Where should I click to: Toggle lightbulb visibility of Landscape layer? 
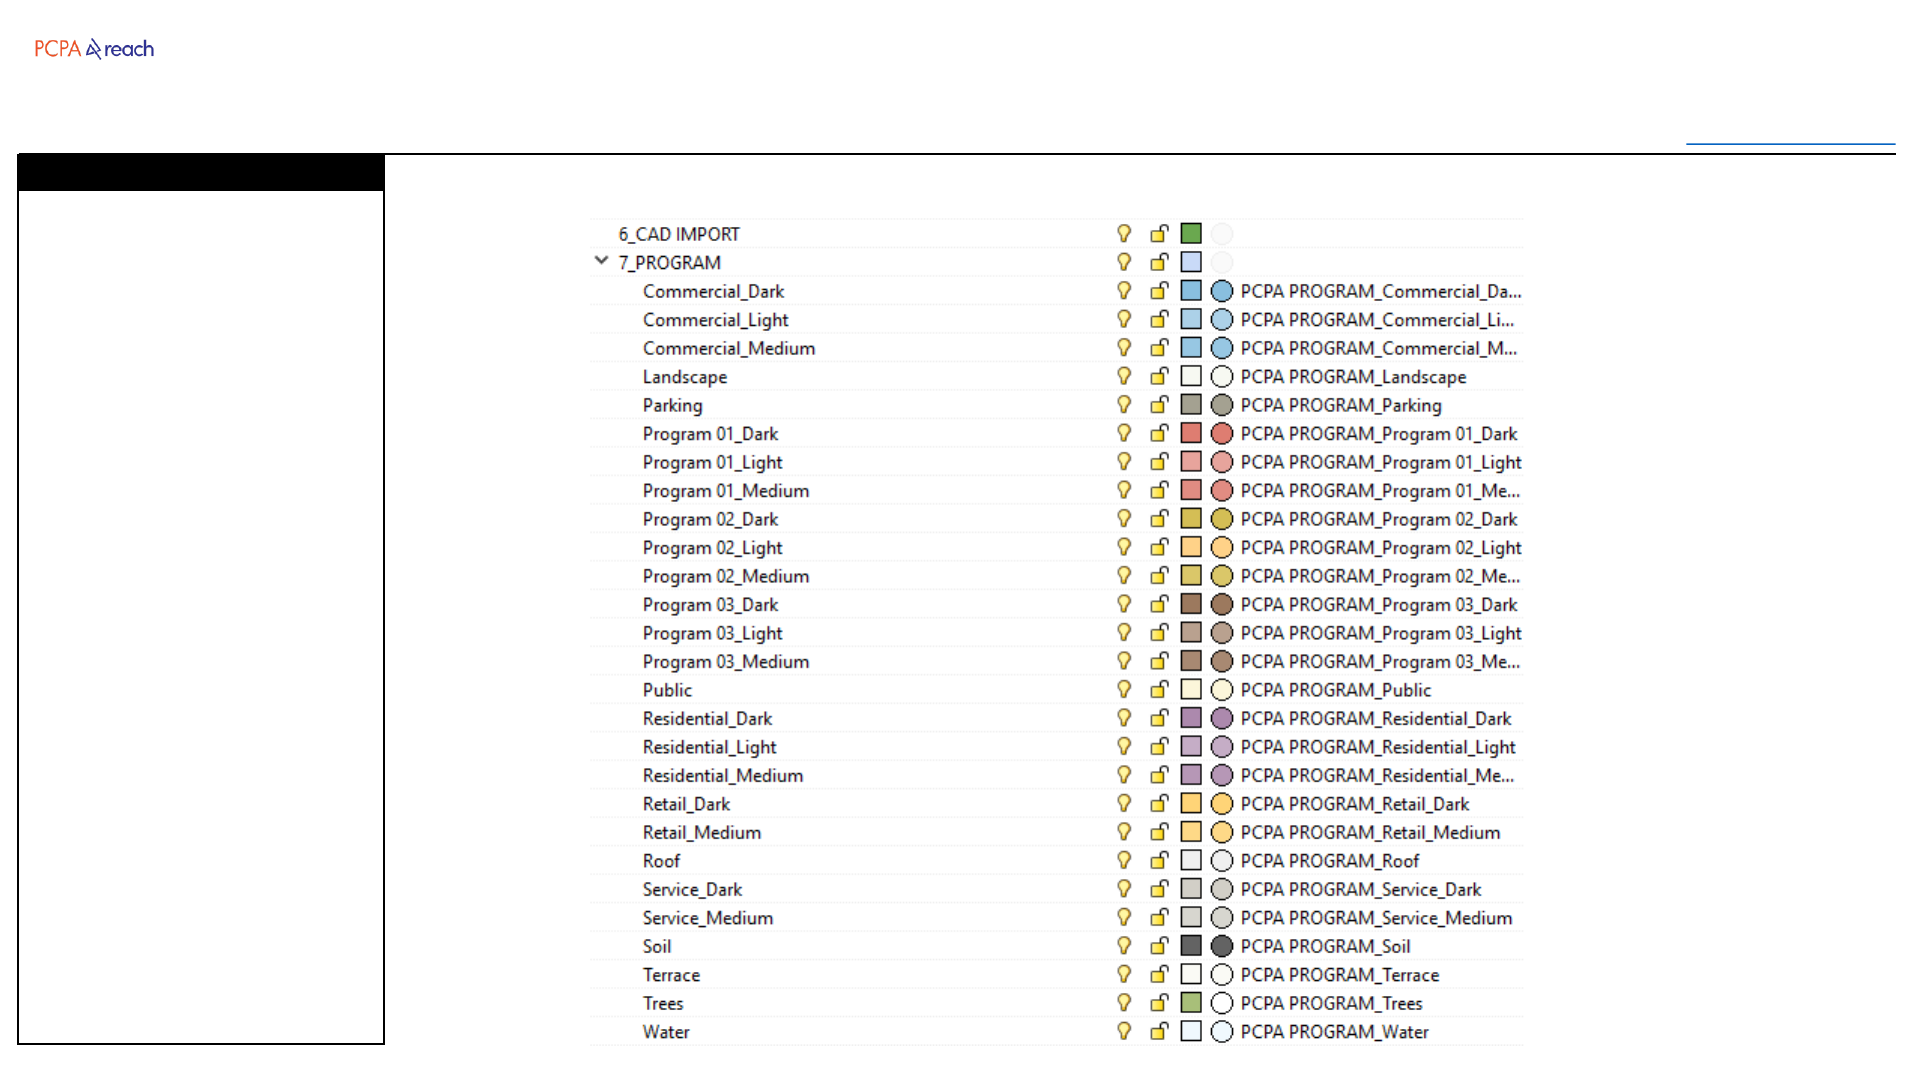pyautogui.click(x=1124, y=377)
